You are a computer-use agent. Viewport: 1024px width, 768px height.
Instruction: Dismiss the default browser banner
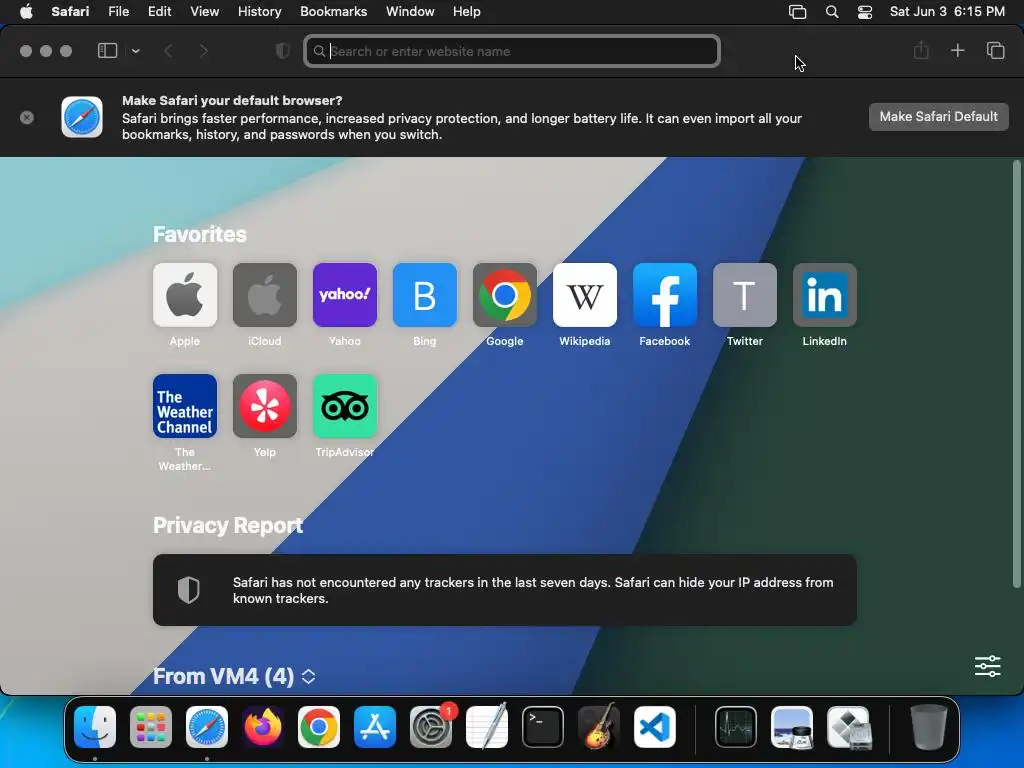[x=27, y=117]
